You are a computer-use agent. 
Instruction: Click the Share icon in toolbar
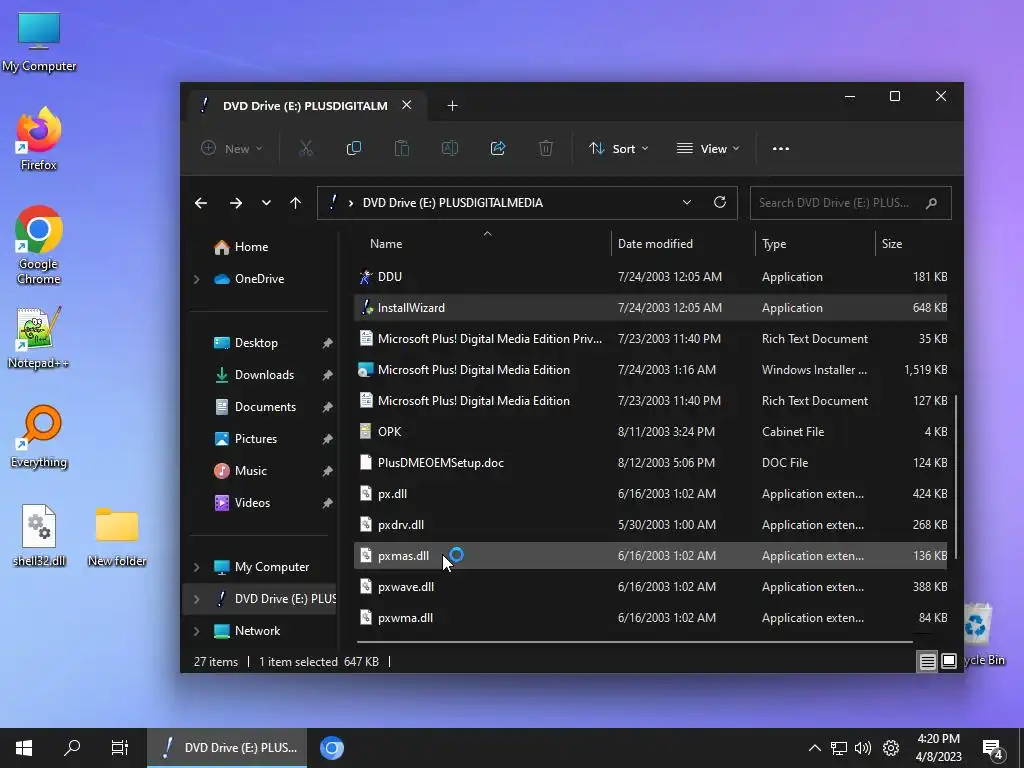(x=498, y=148)
